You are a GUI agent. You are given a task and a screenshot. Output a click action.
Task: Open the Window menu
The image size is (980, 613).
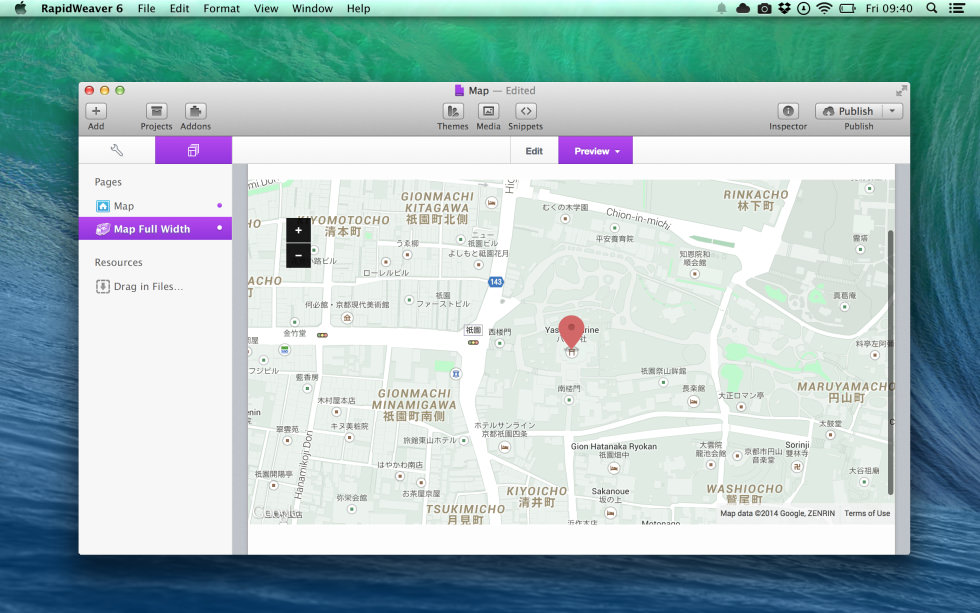[x=312, y=8]
